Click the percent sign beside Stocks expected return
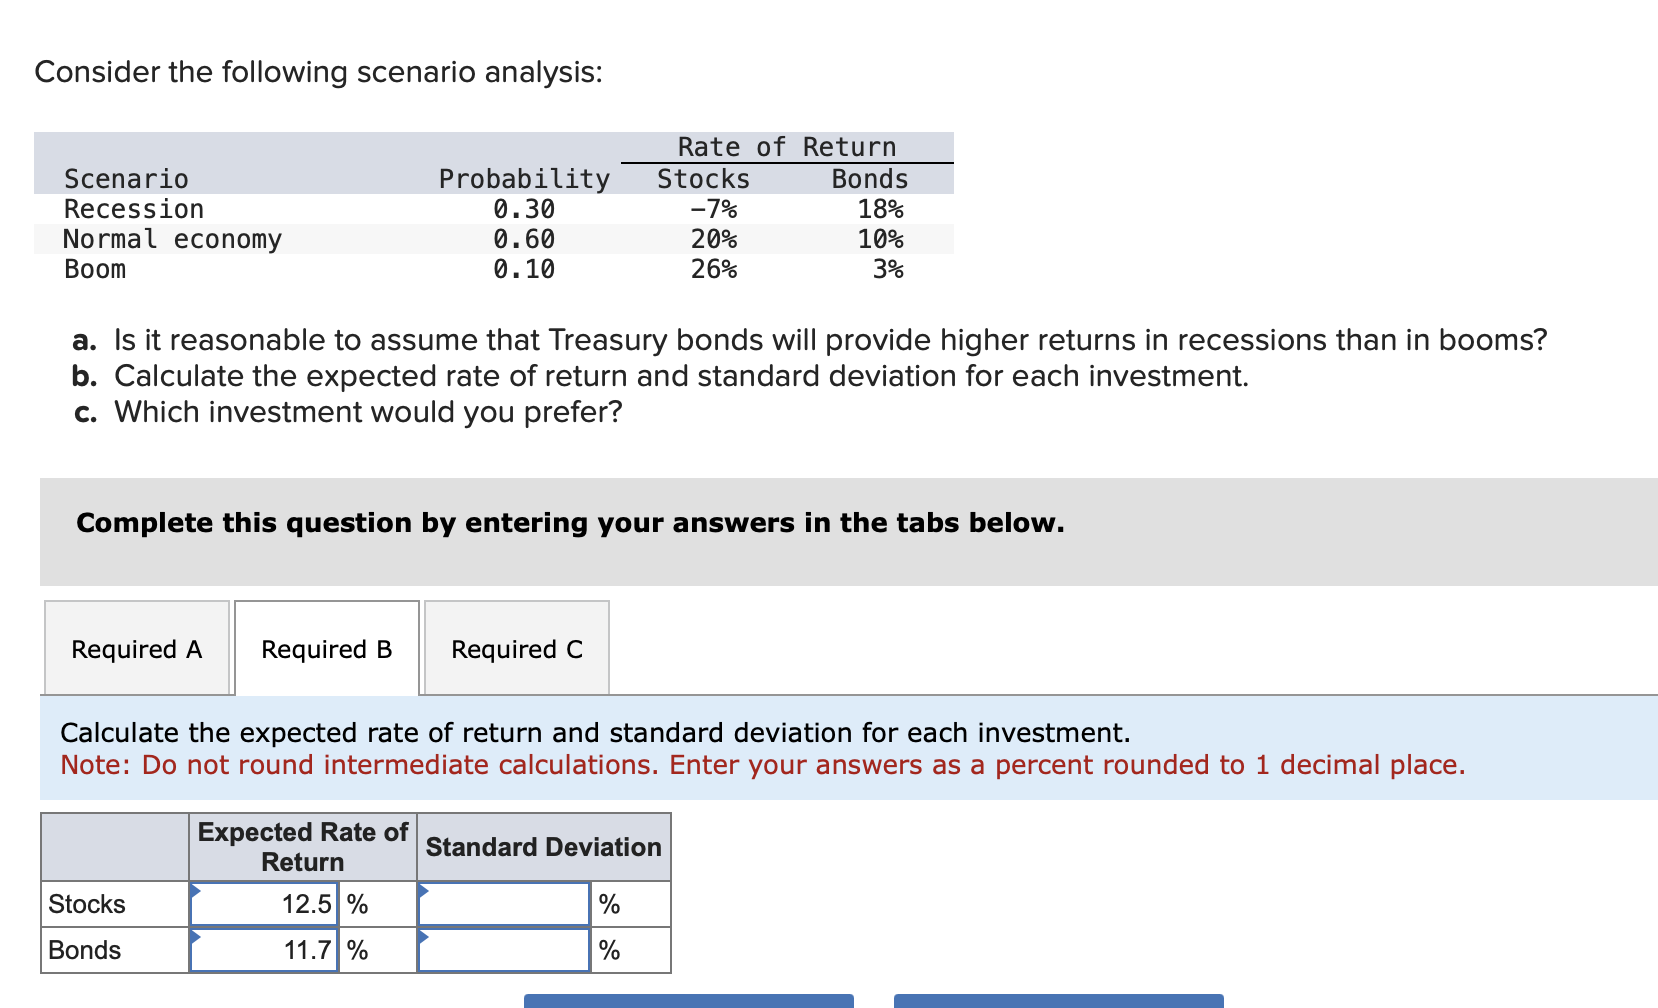 [357, 903]
